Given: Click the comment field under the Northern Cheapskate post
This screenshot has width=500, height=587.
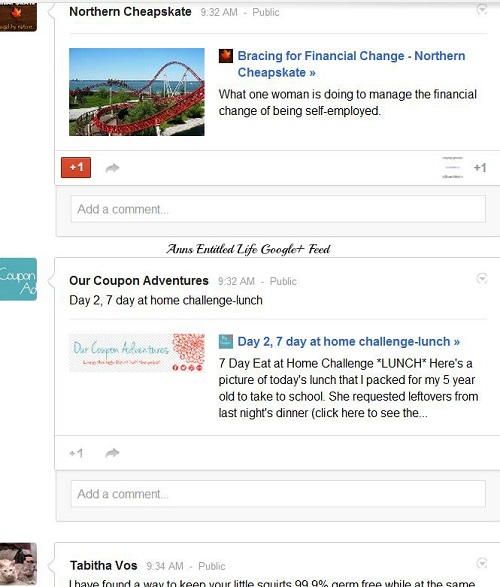Looking at the screenshot, I should click(278, 209).
